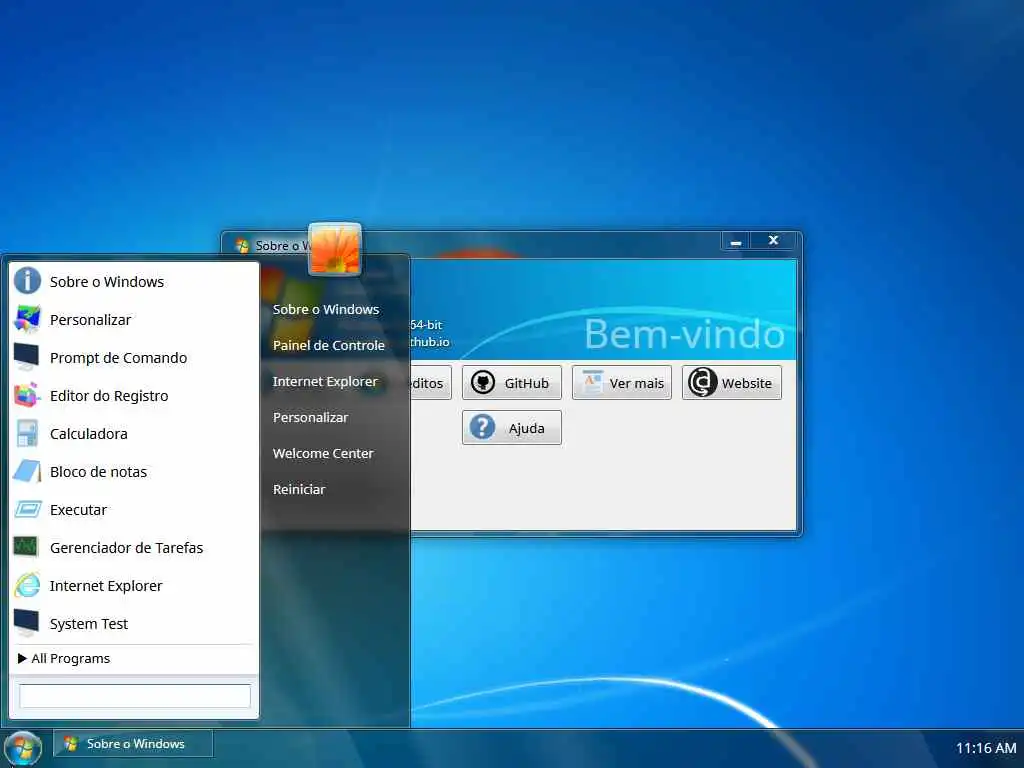Open Gerenciador de Tarefas entry

[134, 547]
